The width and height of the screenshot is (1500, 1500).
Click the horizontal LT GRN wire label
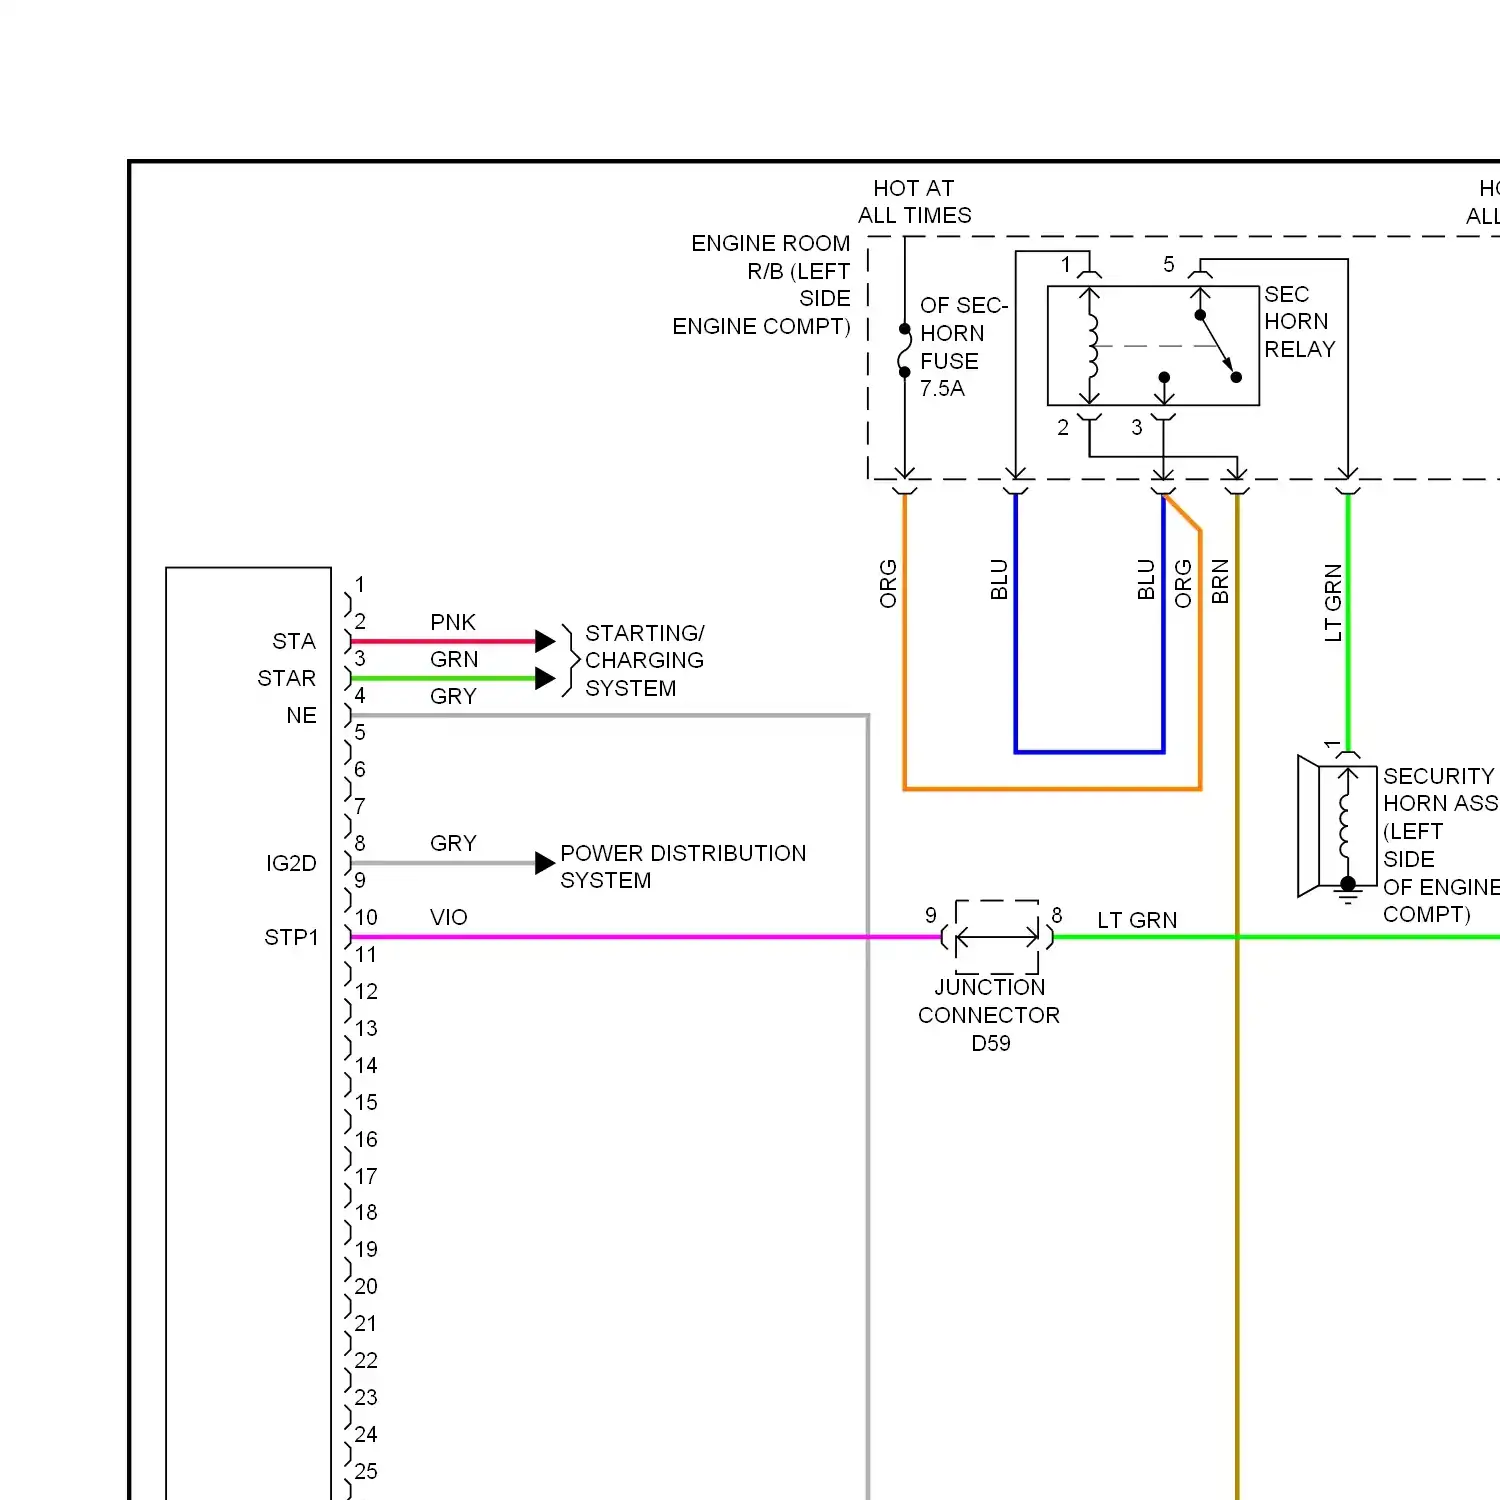pyautogui.click(x=1137, y=920)
